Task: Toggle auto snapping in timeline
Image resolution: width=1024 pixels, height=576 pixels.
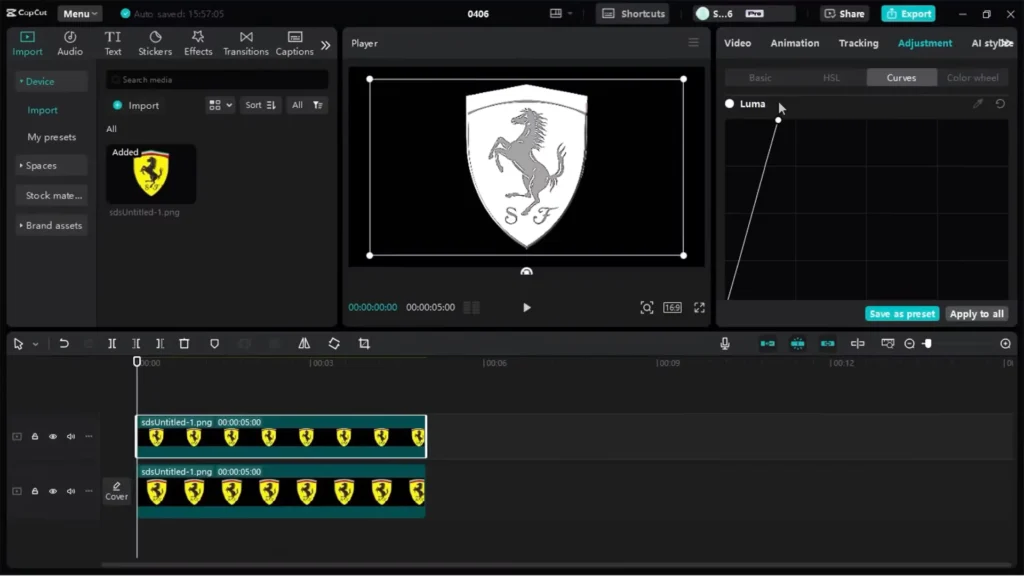Action: pos(797,344)
